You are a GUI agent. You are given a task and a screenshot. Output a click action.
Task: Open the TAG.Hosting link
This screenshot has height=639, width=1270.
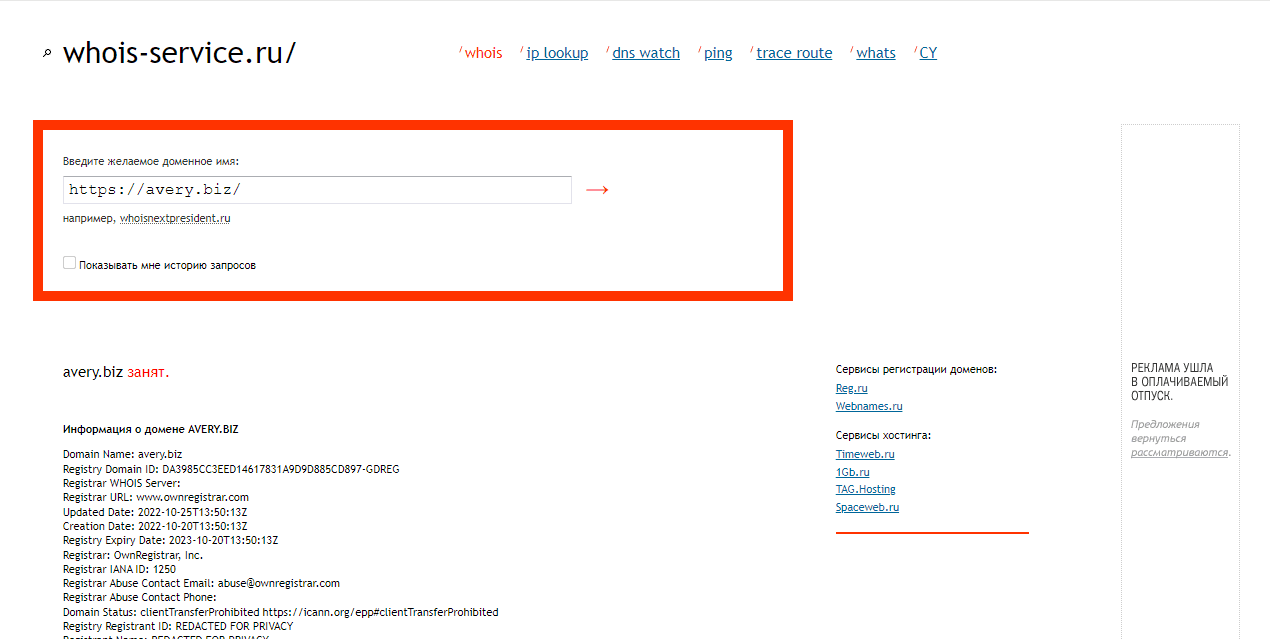tap(865, 489)
